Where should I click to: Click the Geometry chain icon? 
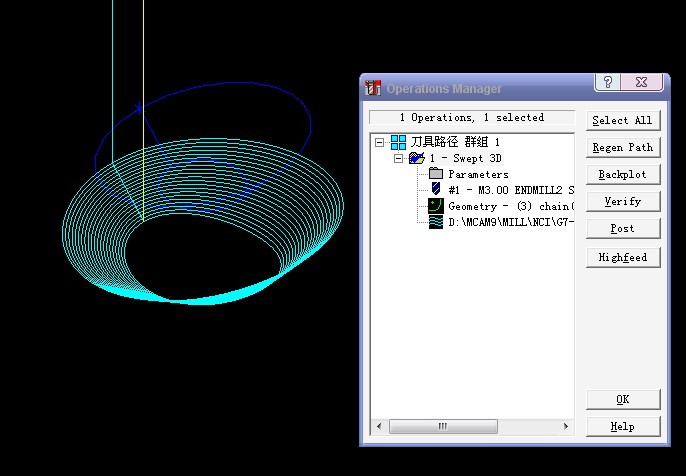click(x=436, y=206)
